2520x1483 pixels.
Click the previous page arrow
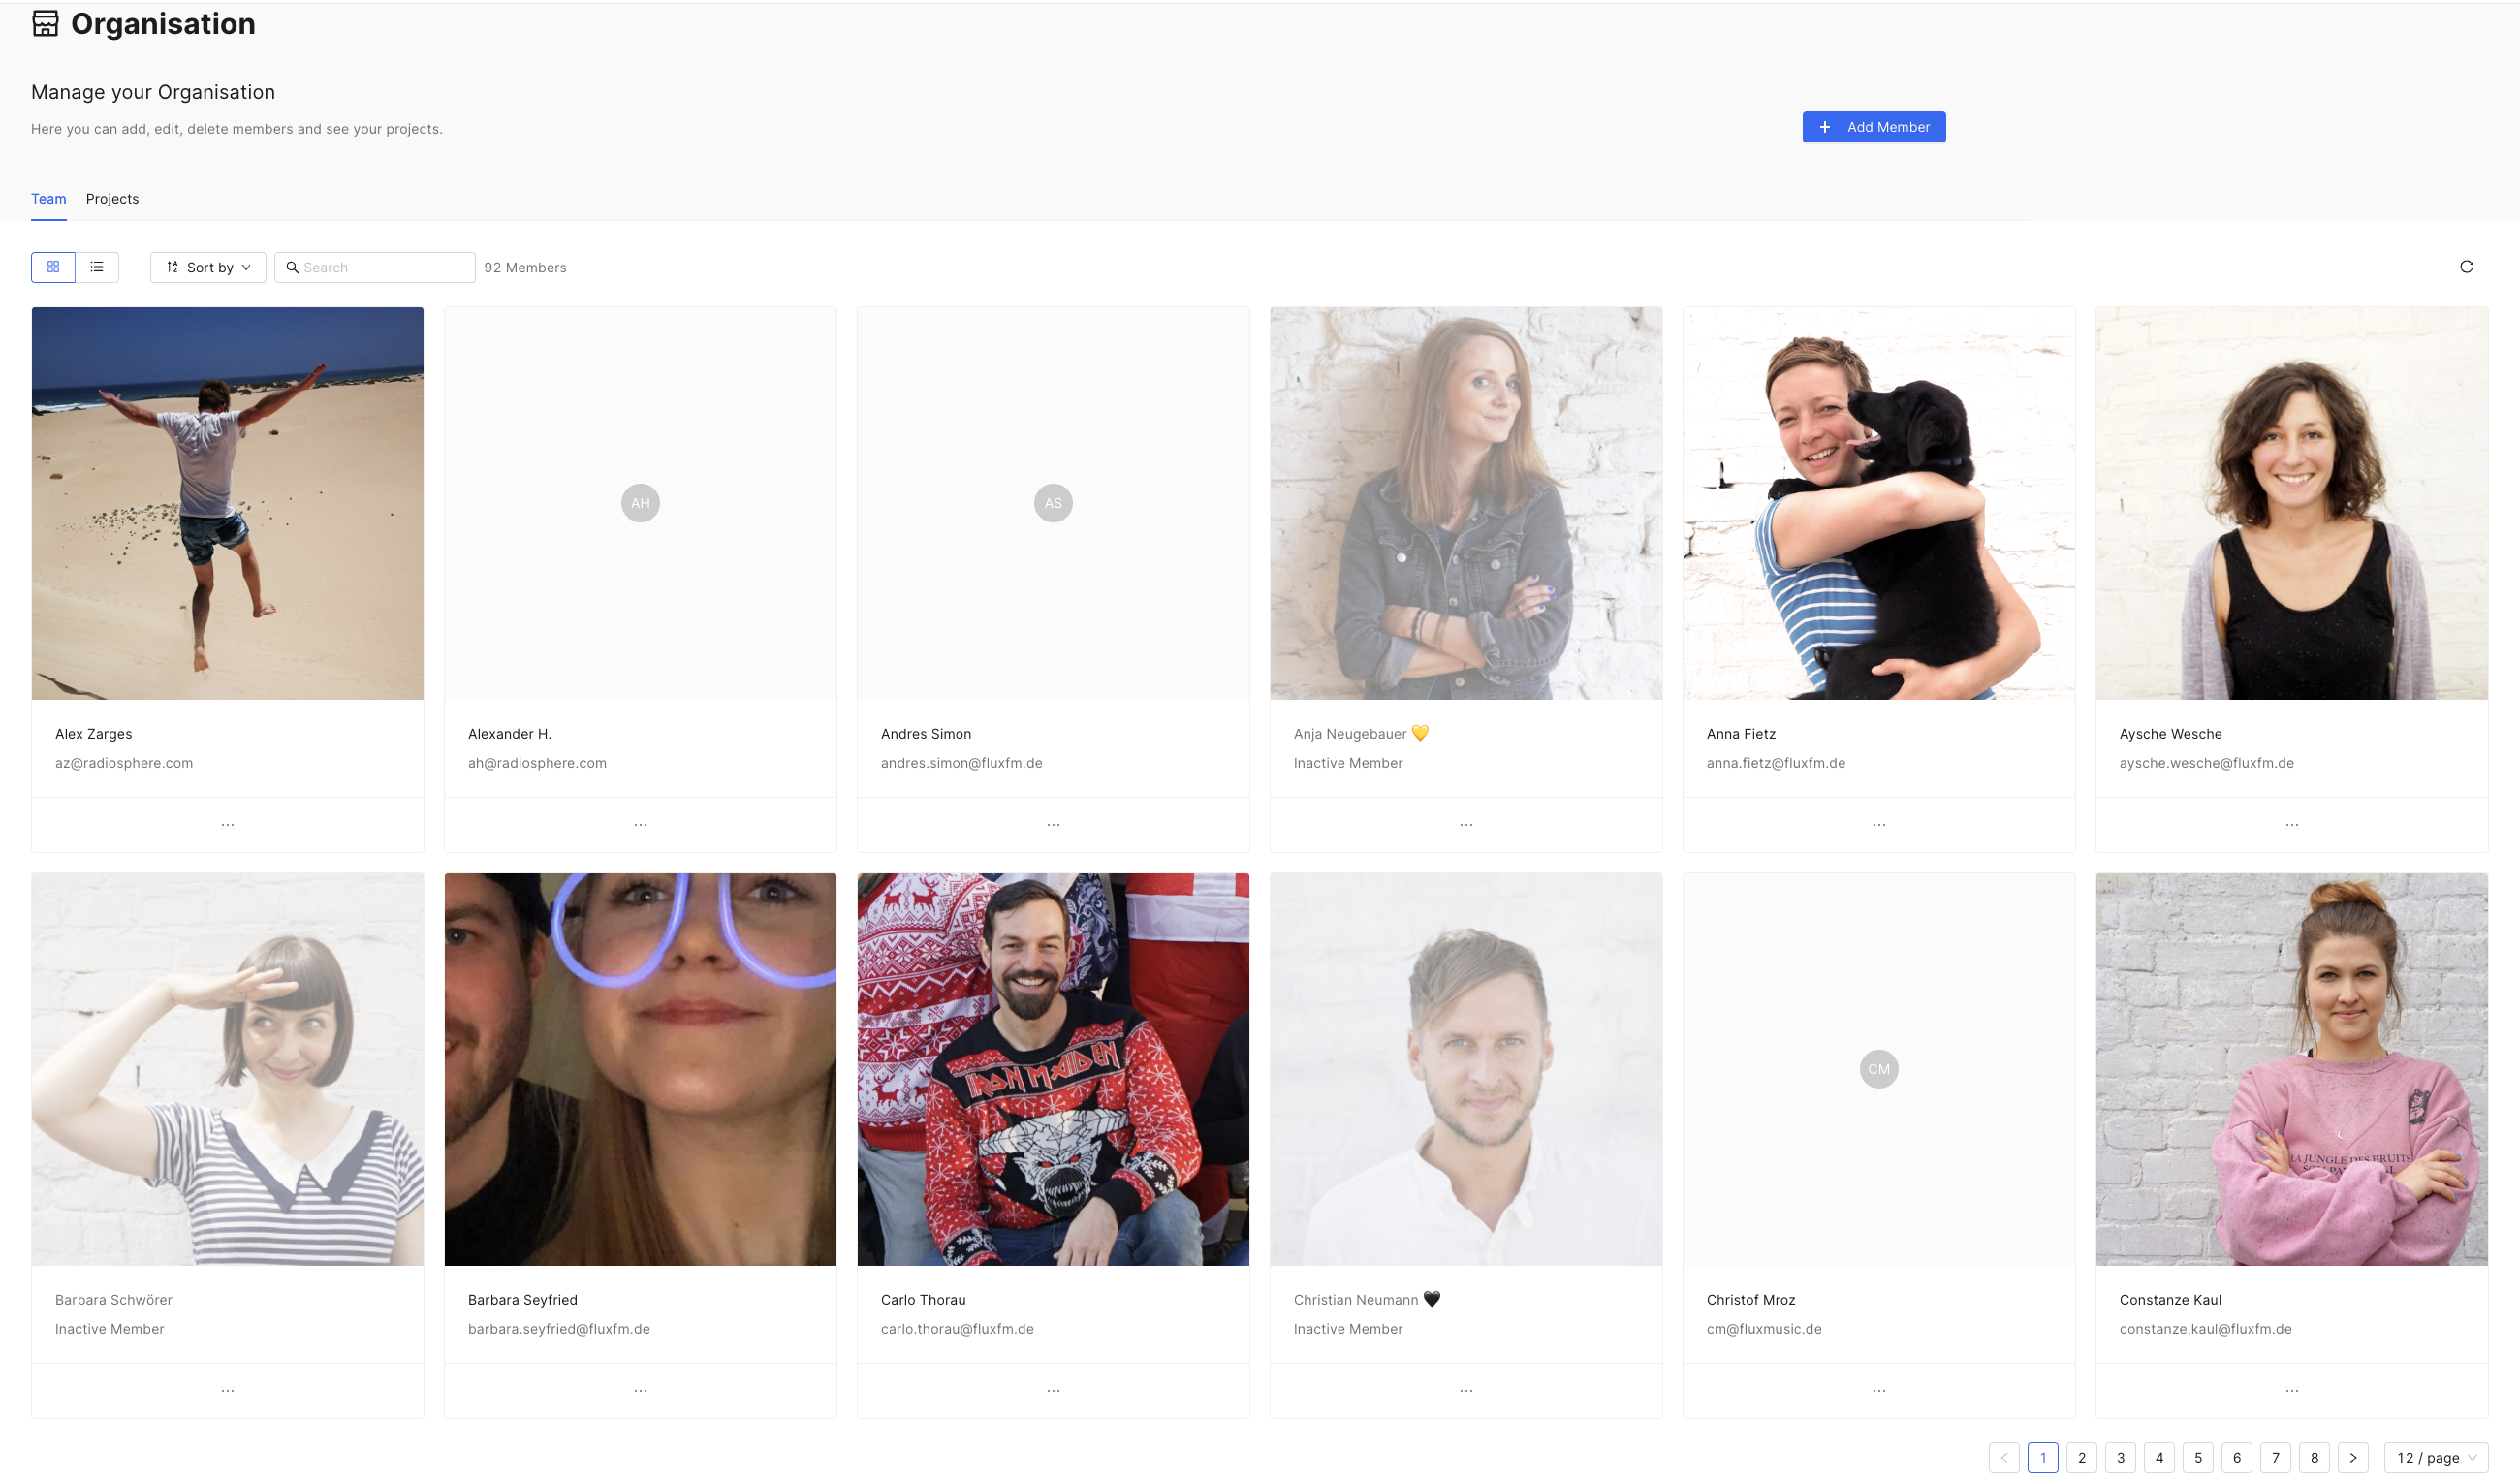(2004, 1458)
